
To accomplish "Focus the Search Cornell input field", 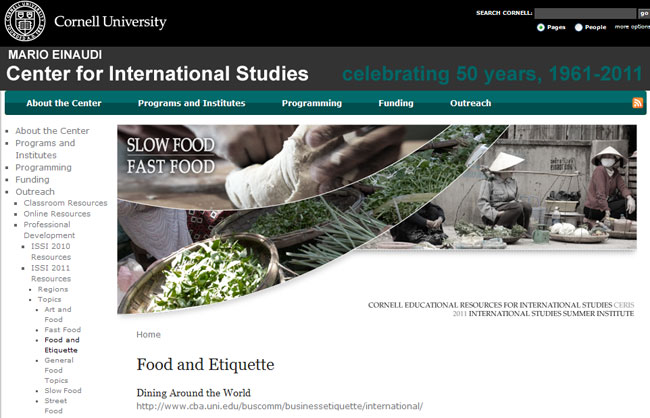I will 585,13.
